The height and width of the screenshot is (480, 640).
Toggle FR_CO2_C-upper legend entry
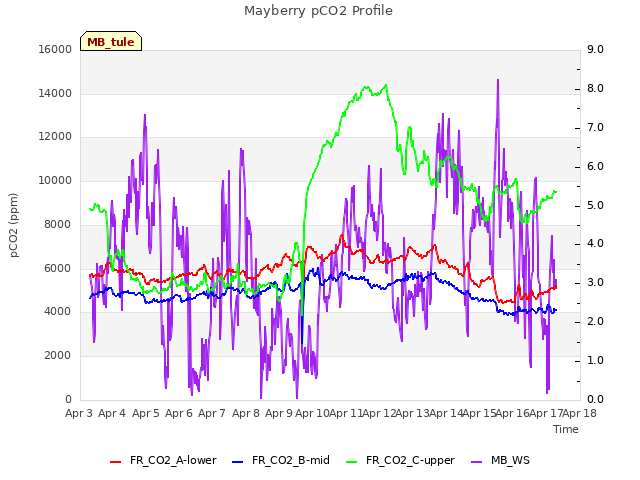tap(400, 460)
